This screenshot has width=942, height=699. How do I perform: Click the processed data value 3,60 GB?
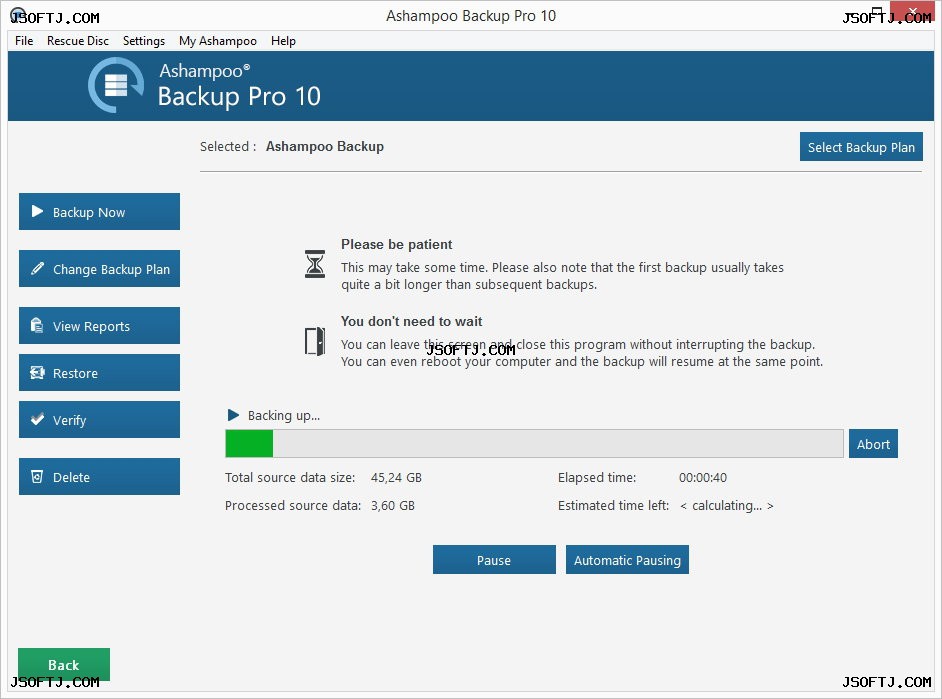pos(393,506)
